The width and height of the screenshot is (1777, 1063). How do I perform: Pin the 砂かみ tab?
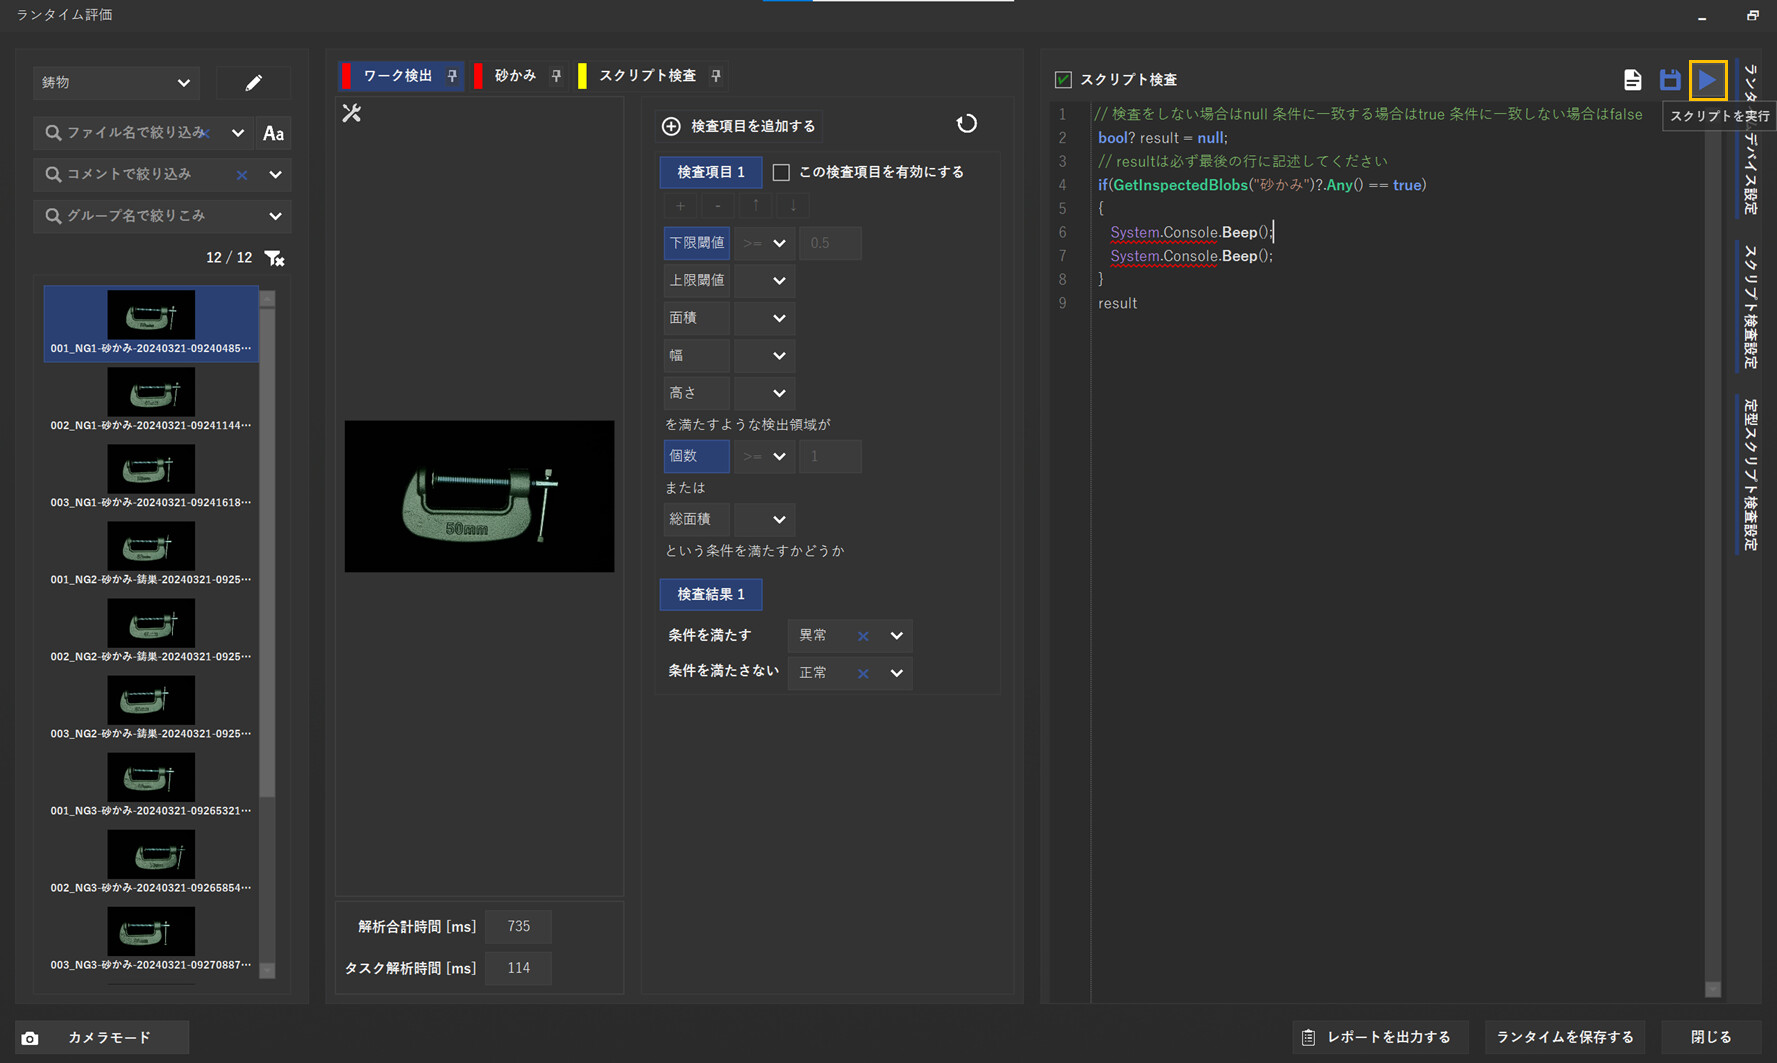[556, 76]
